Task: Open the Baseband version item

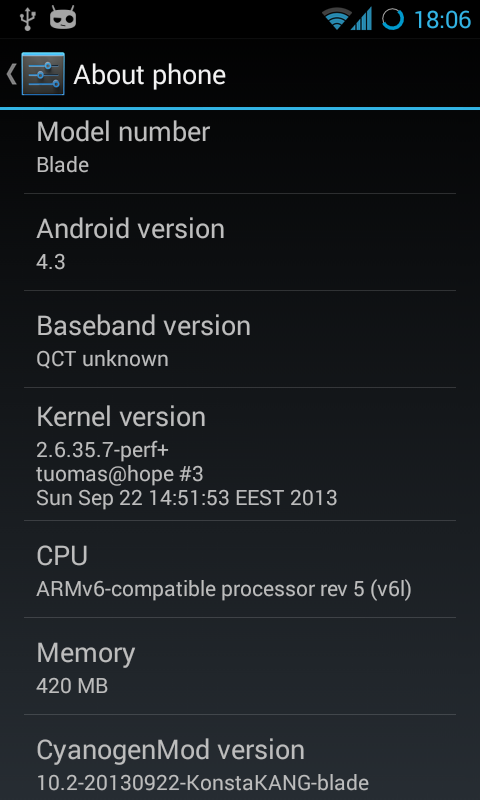Action: tap(240, 339)
